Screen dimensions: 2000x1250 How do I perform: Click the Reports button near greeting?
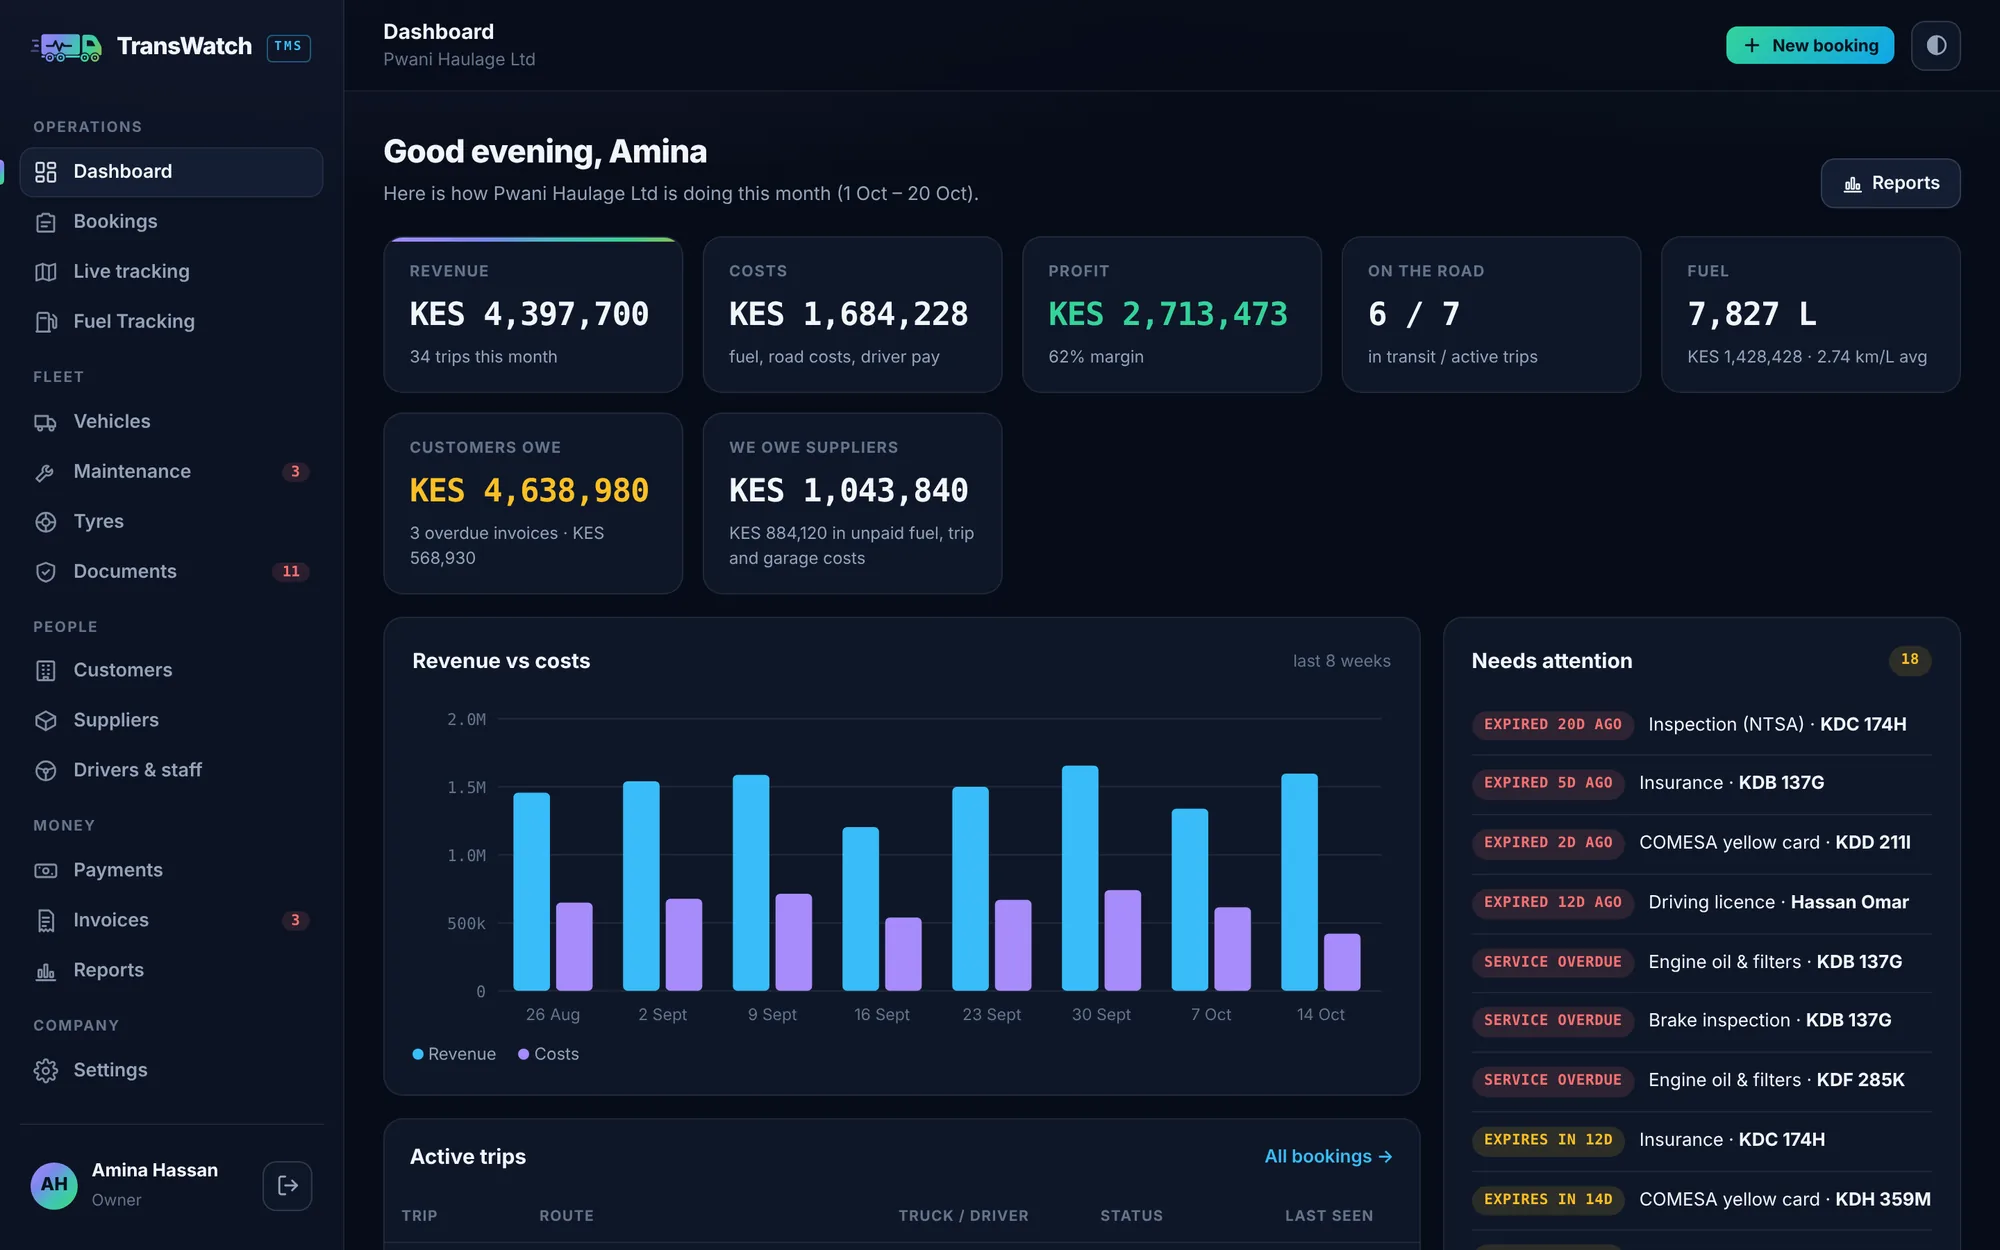(1891, 184)
